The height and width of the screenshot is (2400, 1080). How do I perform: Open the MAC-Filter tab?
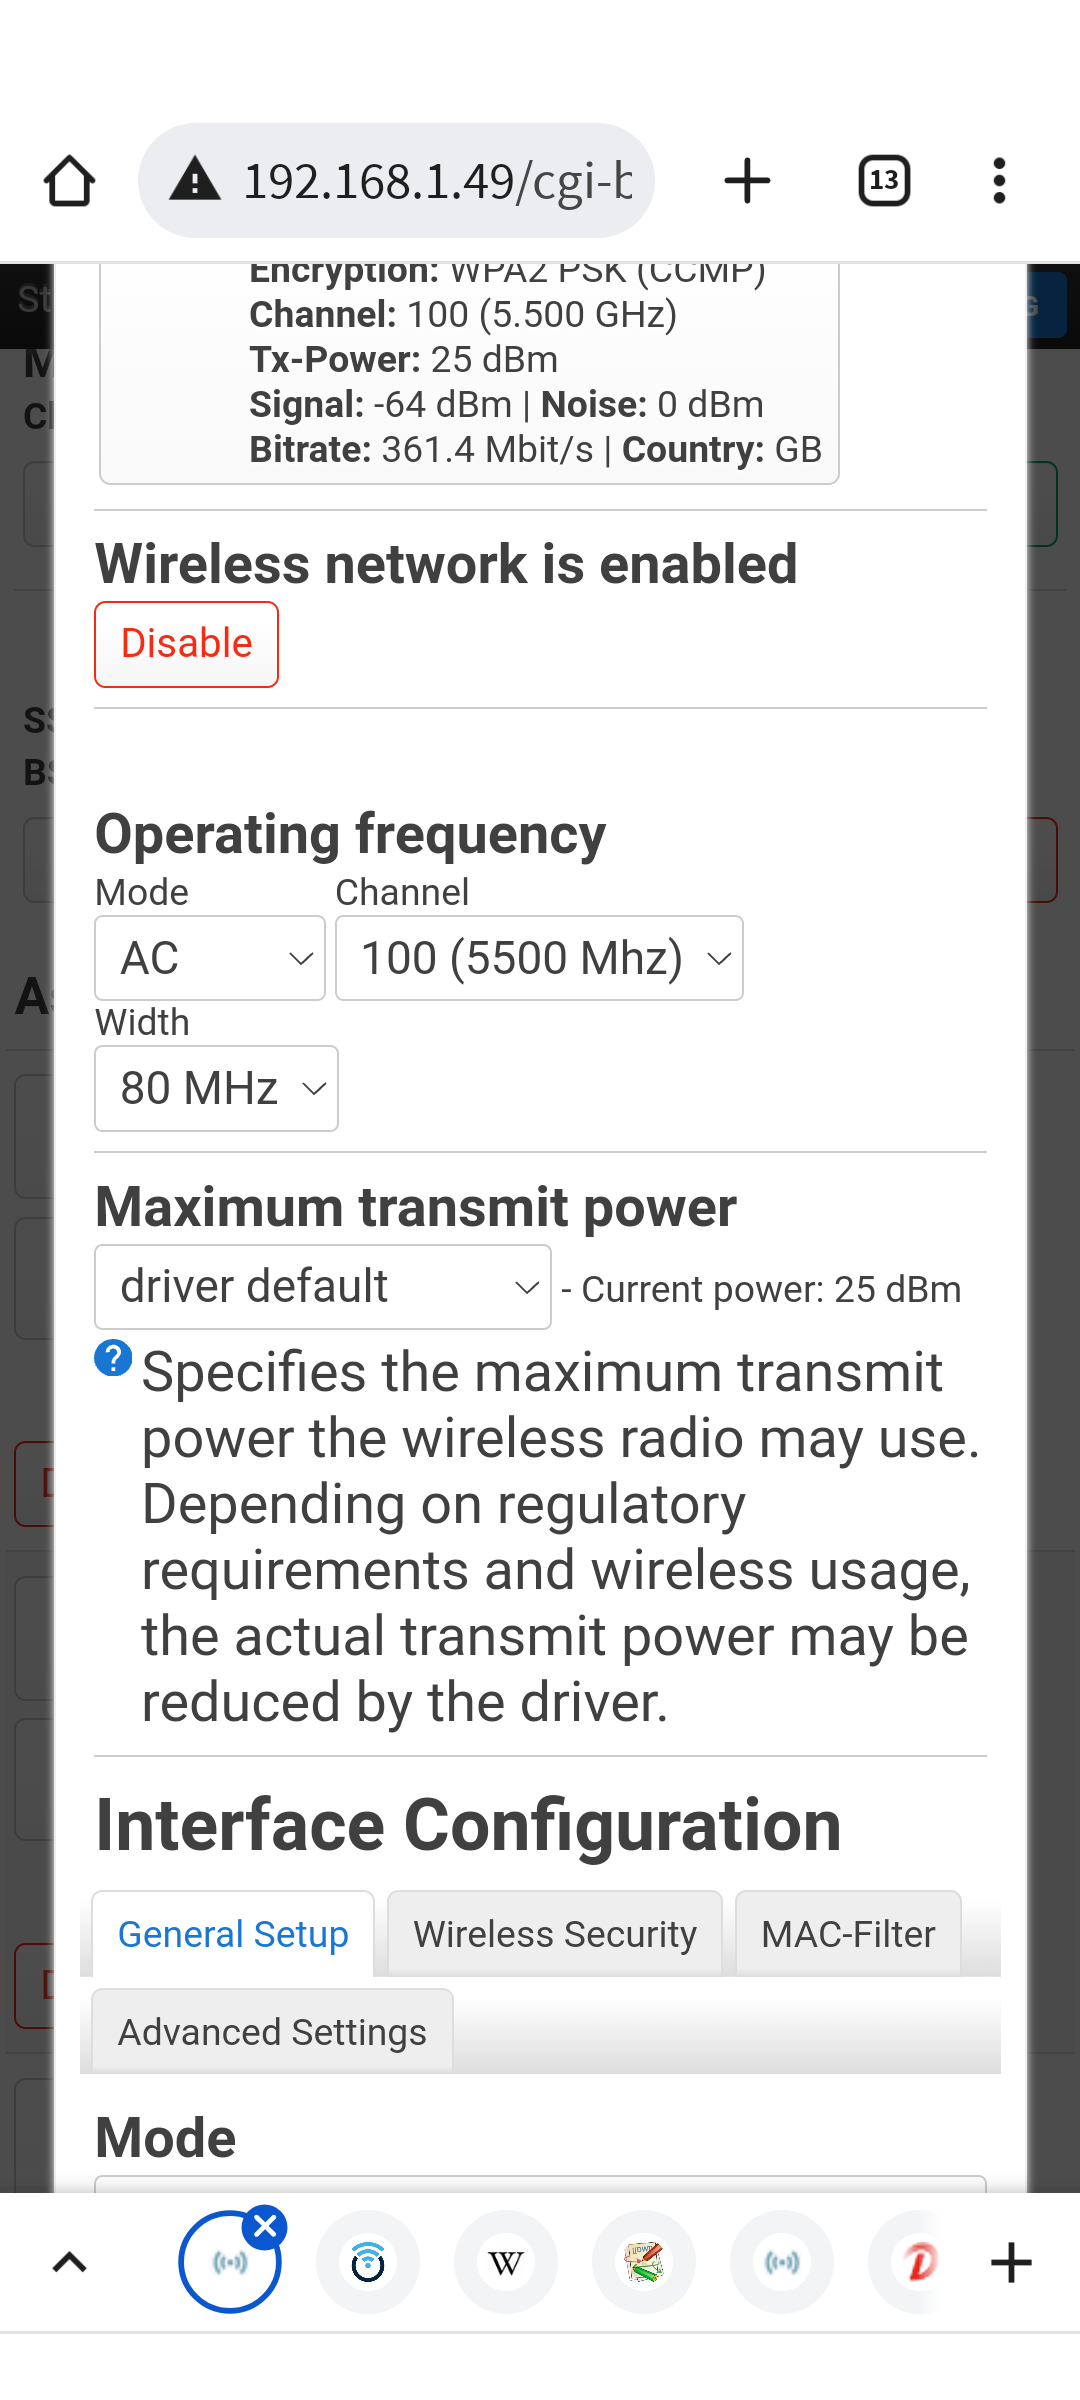click(x=847, y=1933)
